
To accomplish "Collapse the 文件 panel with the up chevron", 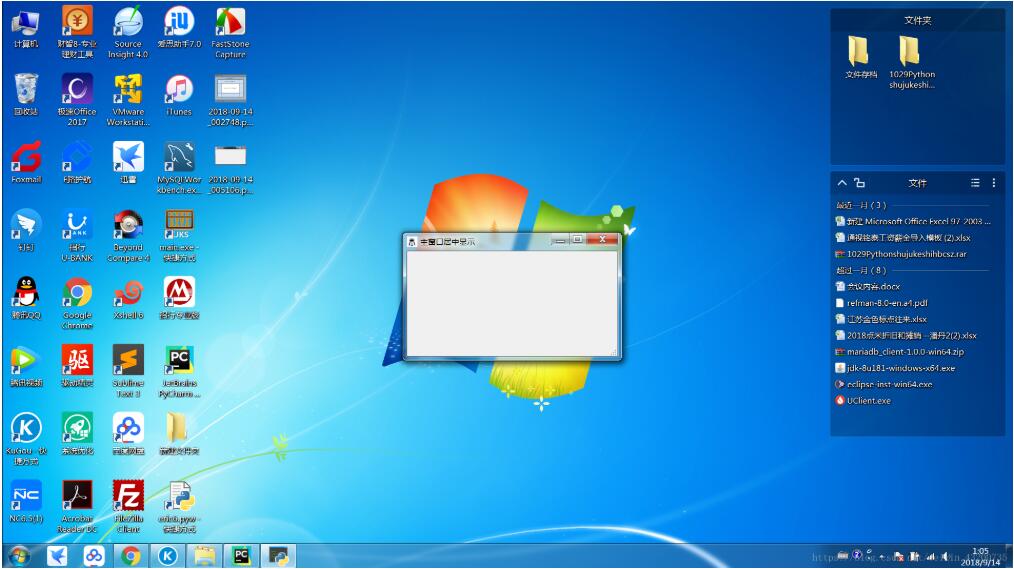I will 842,183.
